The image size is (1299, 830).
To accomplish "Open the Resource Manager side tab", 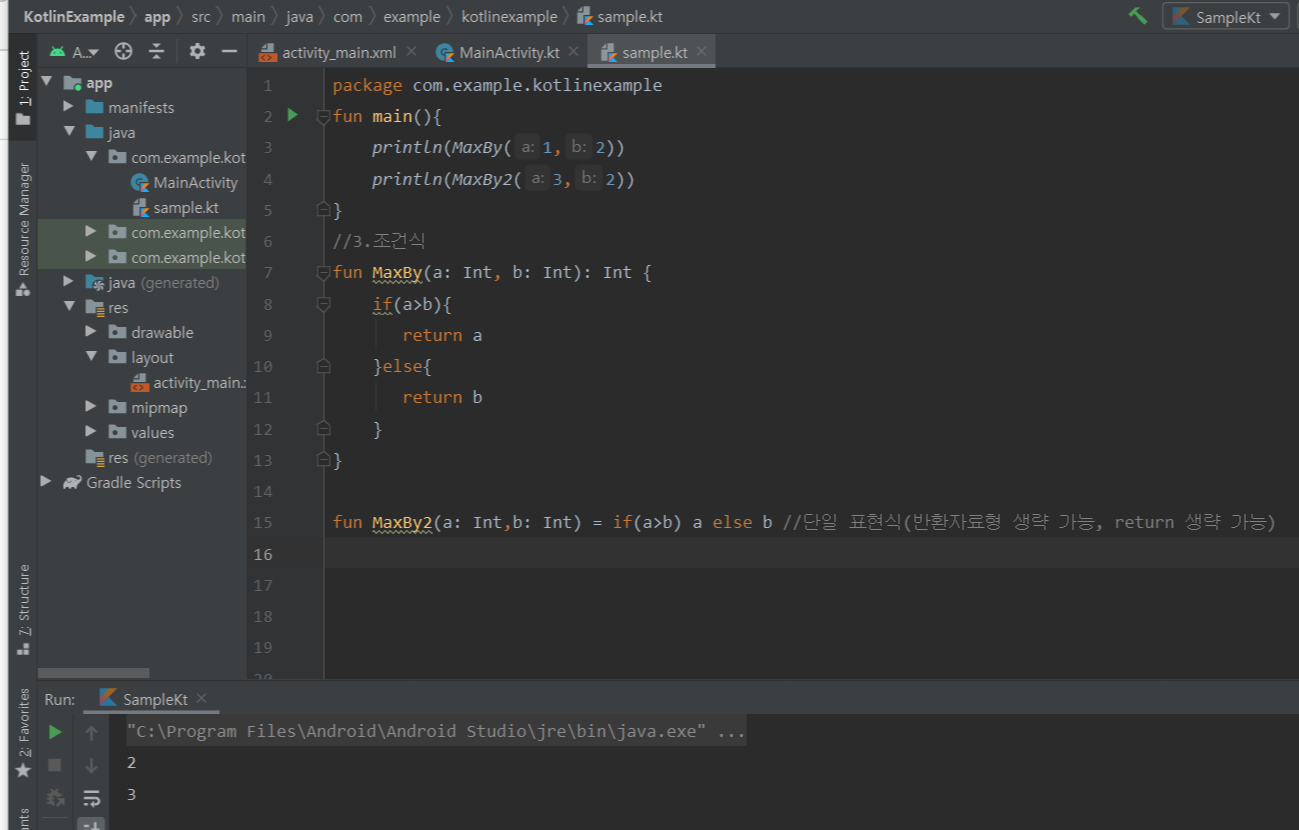I will (23, 229).
